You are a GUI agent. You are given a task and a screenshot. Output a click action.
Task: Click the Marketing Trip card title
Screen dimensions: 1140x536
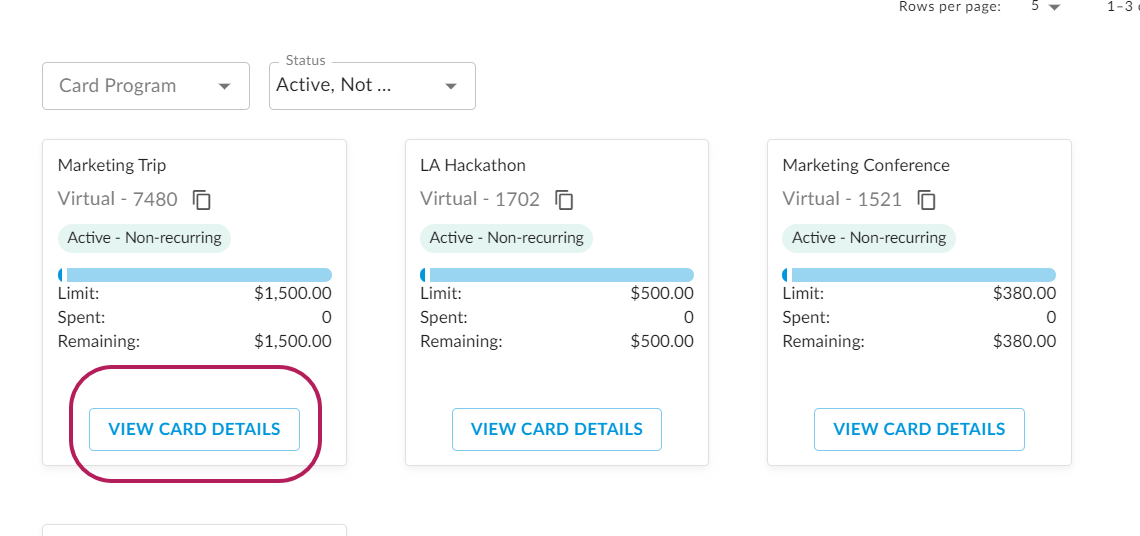click(x=112, y=165)
